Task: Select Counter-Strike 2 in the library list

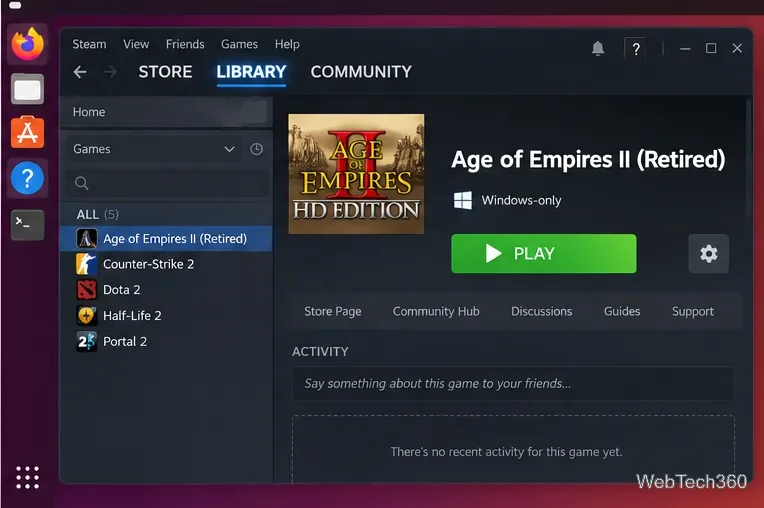Action: [166, 264]
